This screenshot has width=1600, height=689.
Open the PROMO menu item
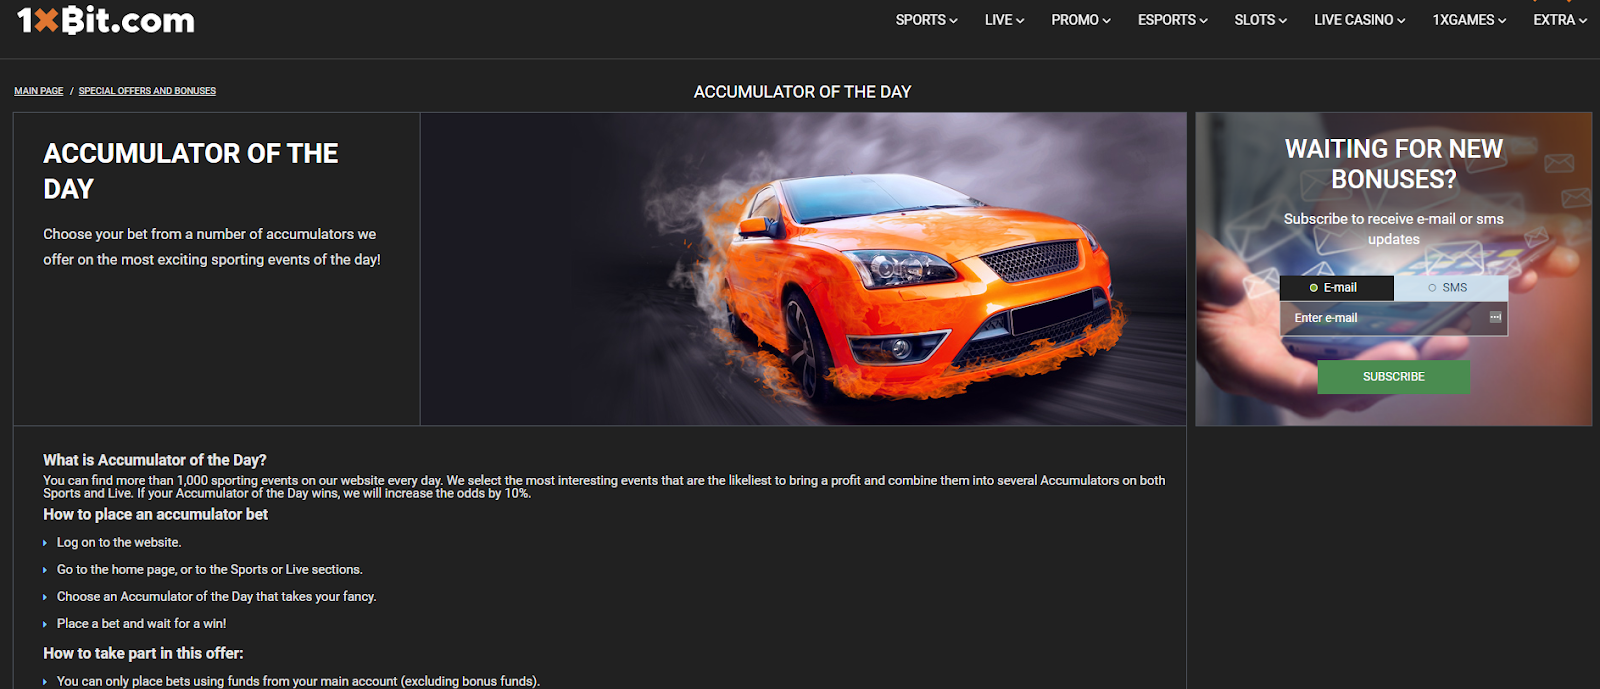1080,20
